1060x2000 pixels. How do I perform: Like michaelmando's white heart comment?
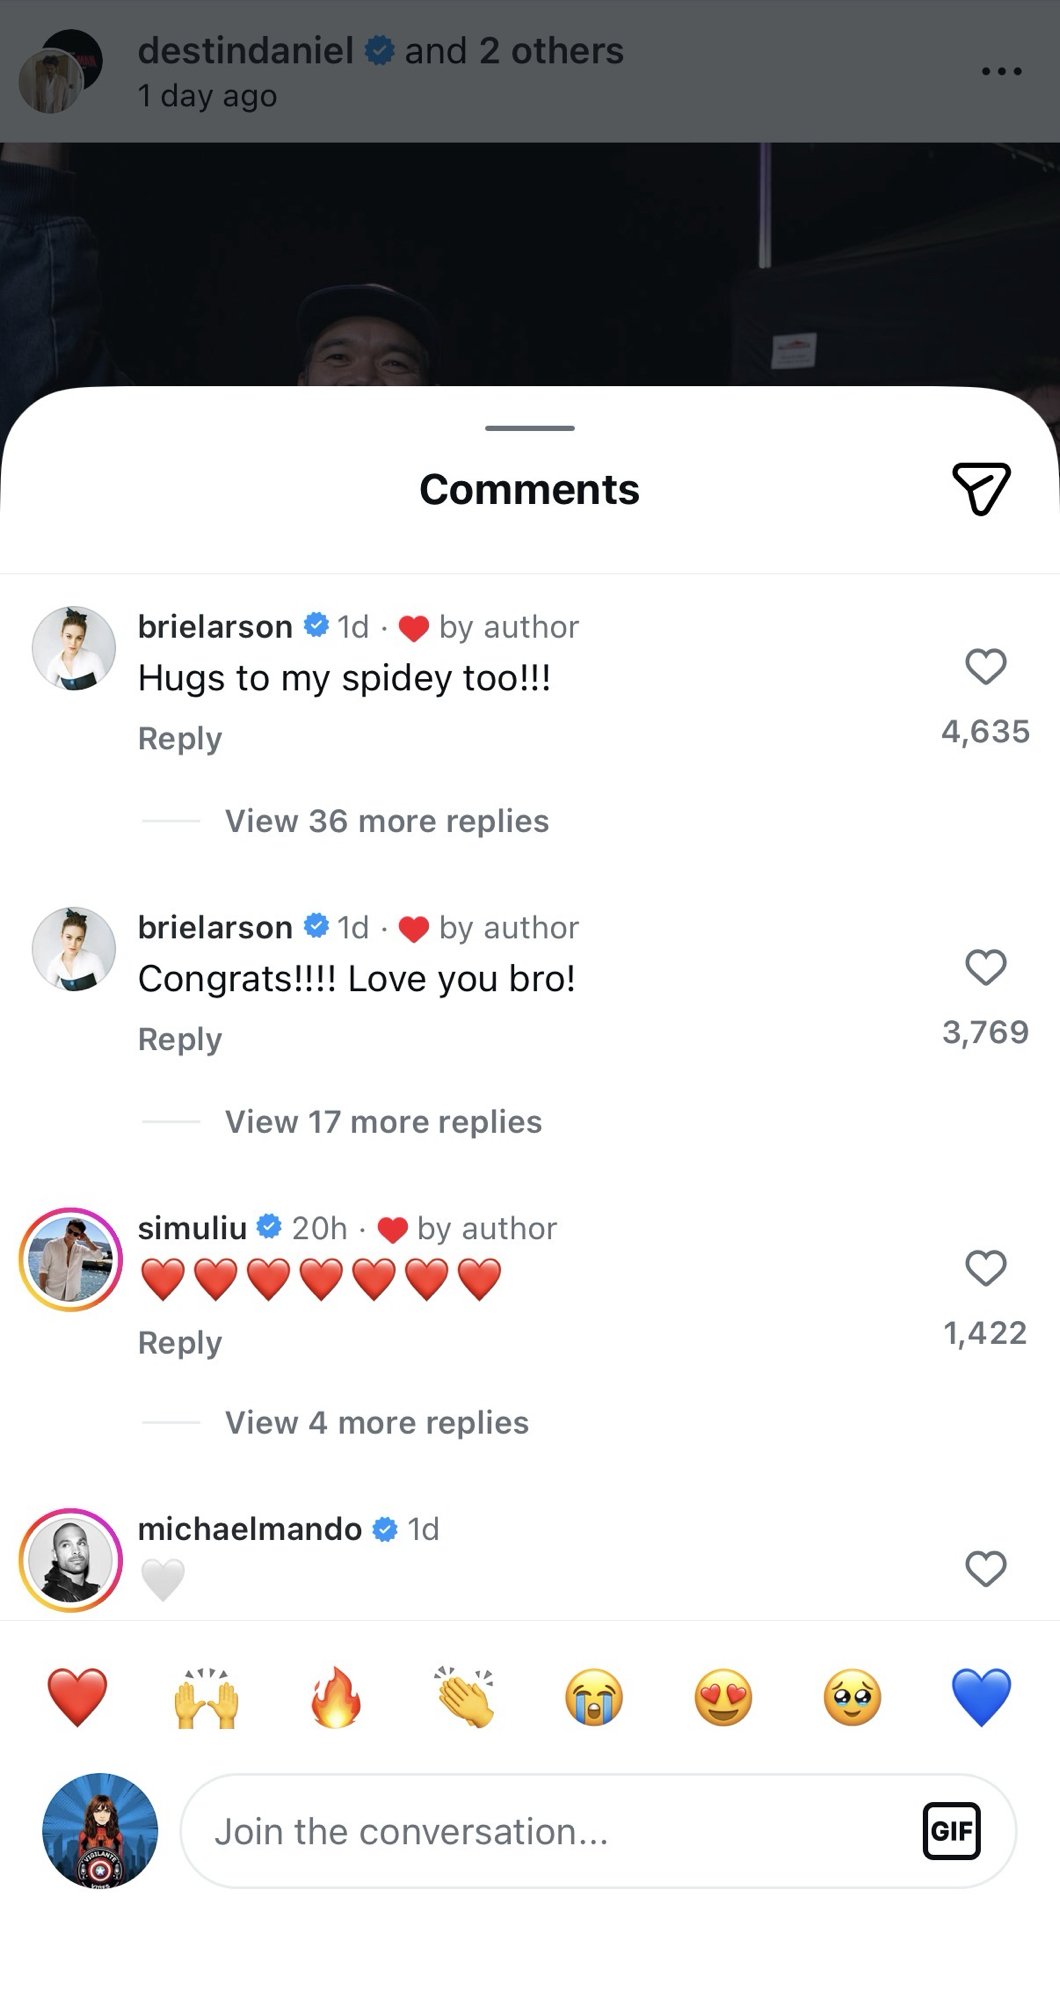tap(985, 1569)
